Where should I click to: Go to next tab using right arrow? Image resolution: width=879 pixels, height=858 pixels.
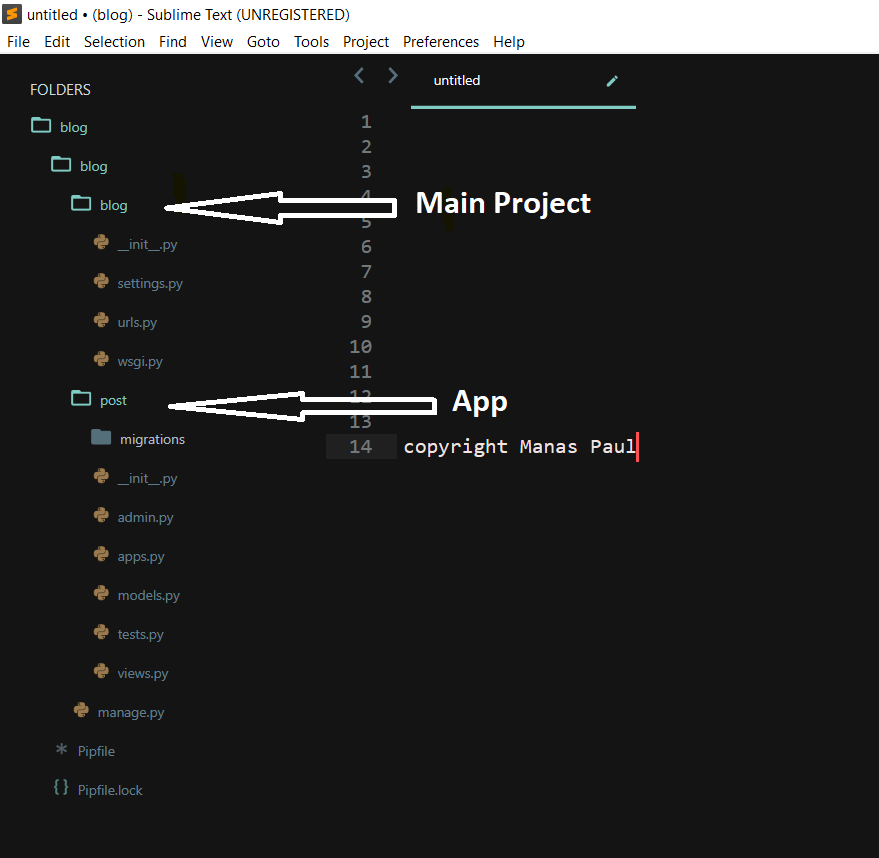click(393, 76)
